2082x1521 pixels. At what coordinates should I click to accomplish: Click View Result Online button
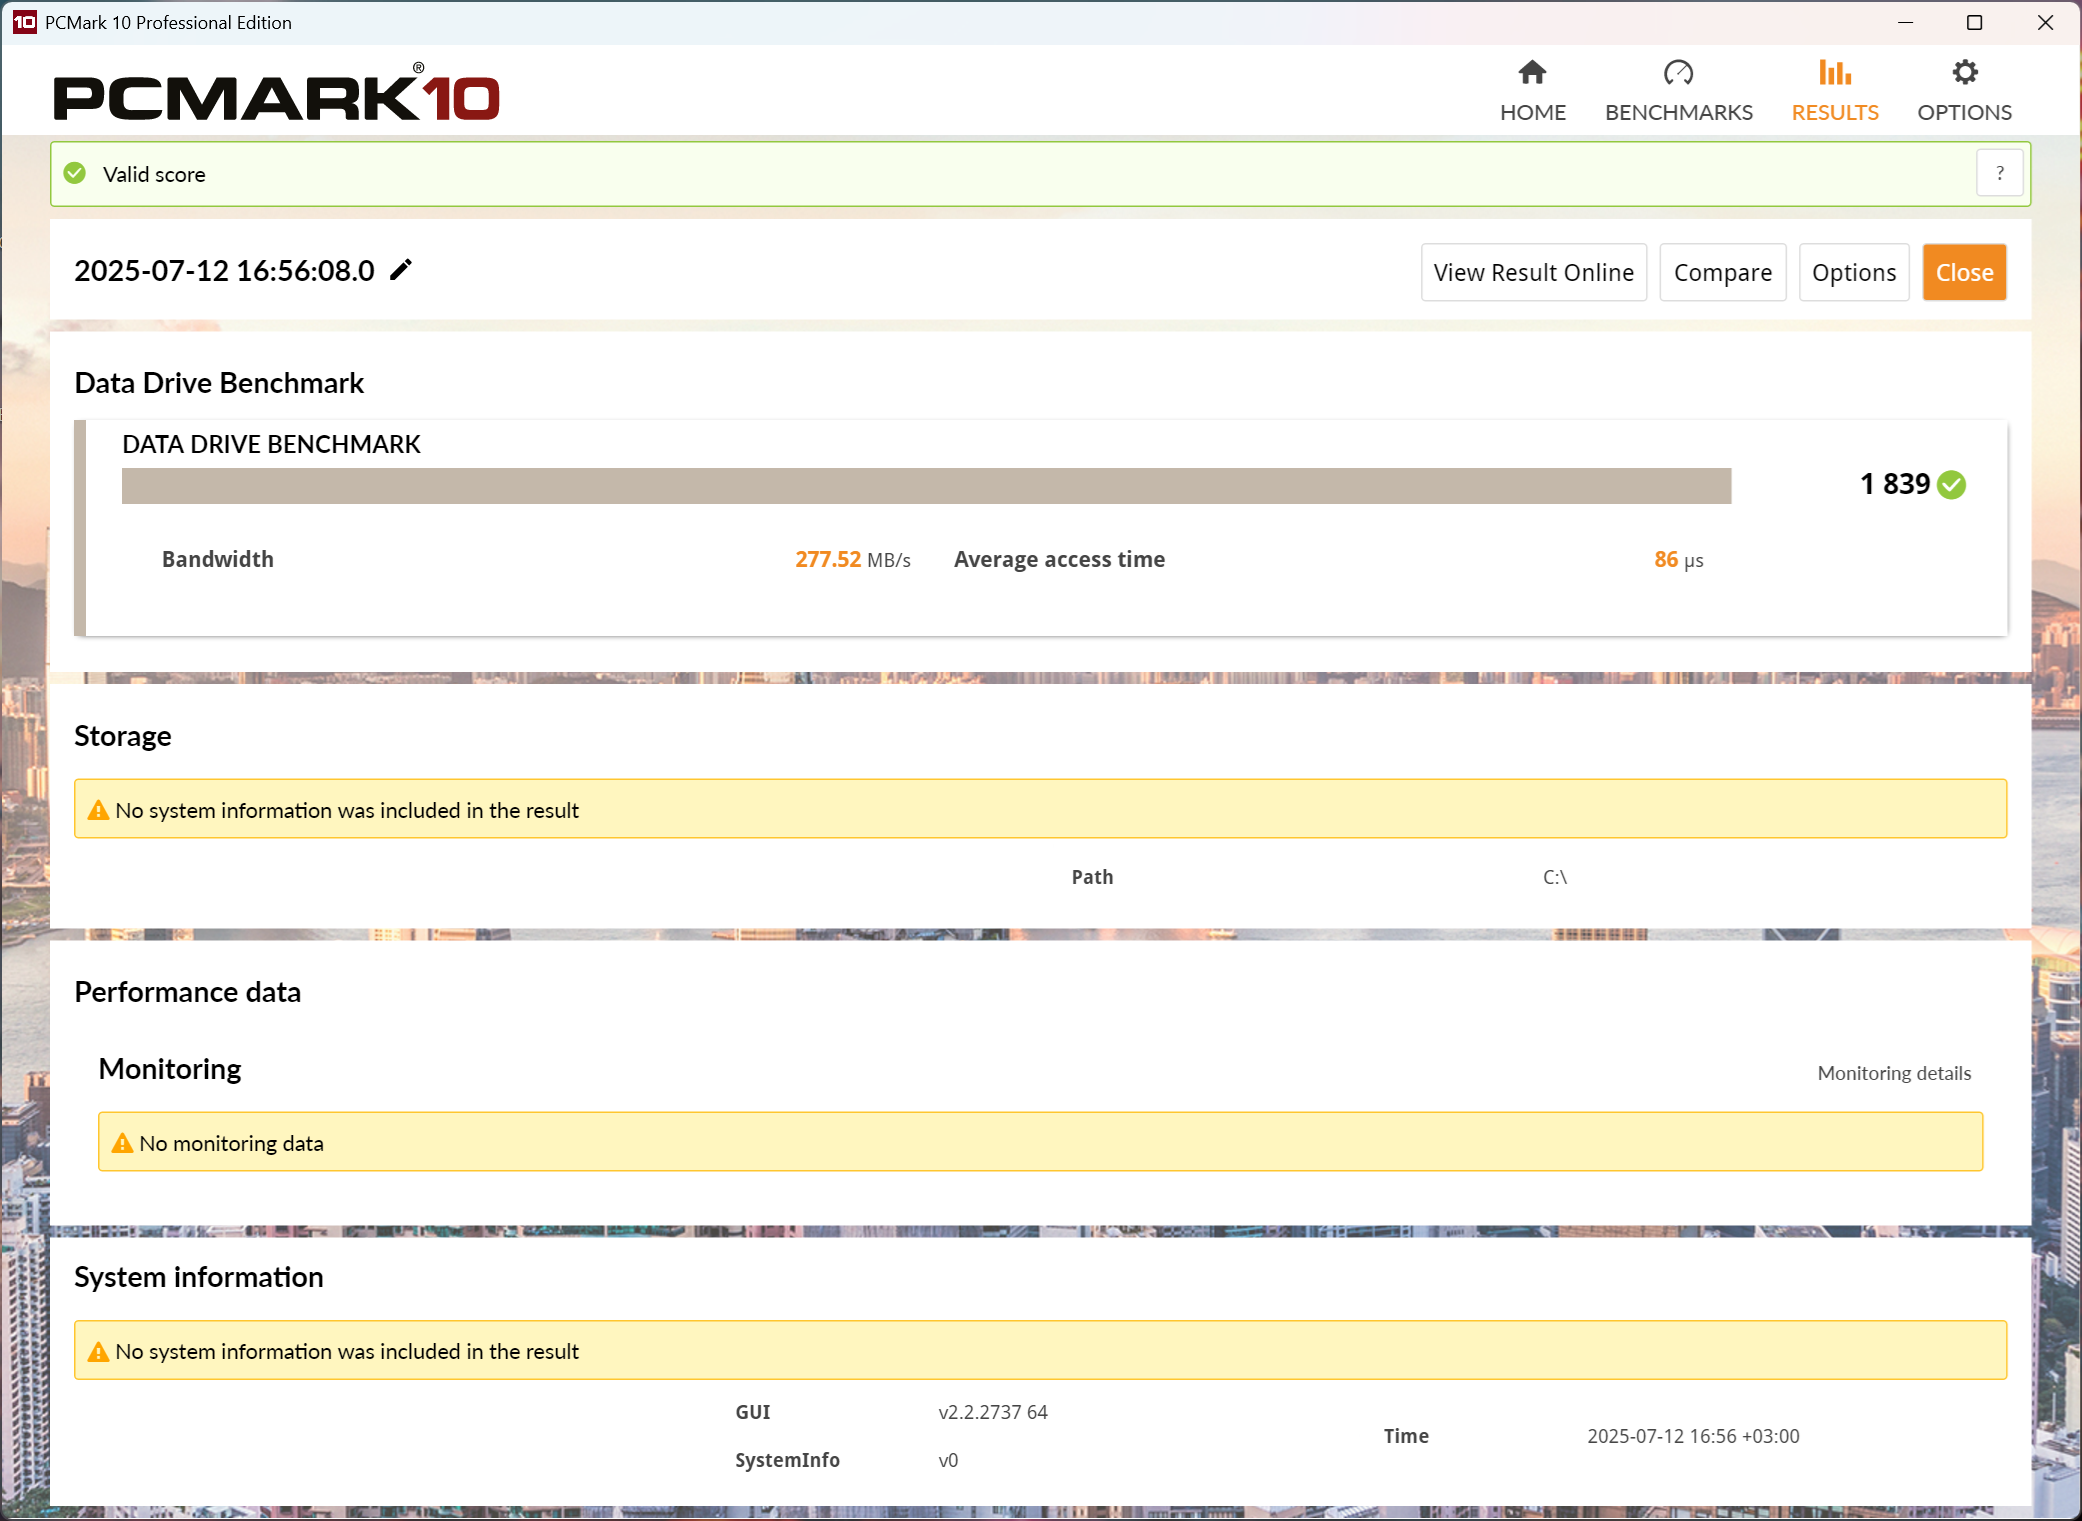pos(1533,272)
